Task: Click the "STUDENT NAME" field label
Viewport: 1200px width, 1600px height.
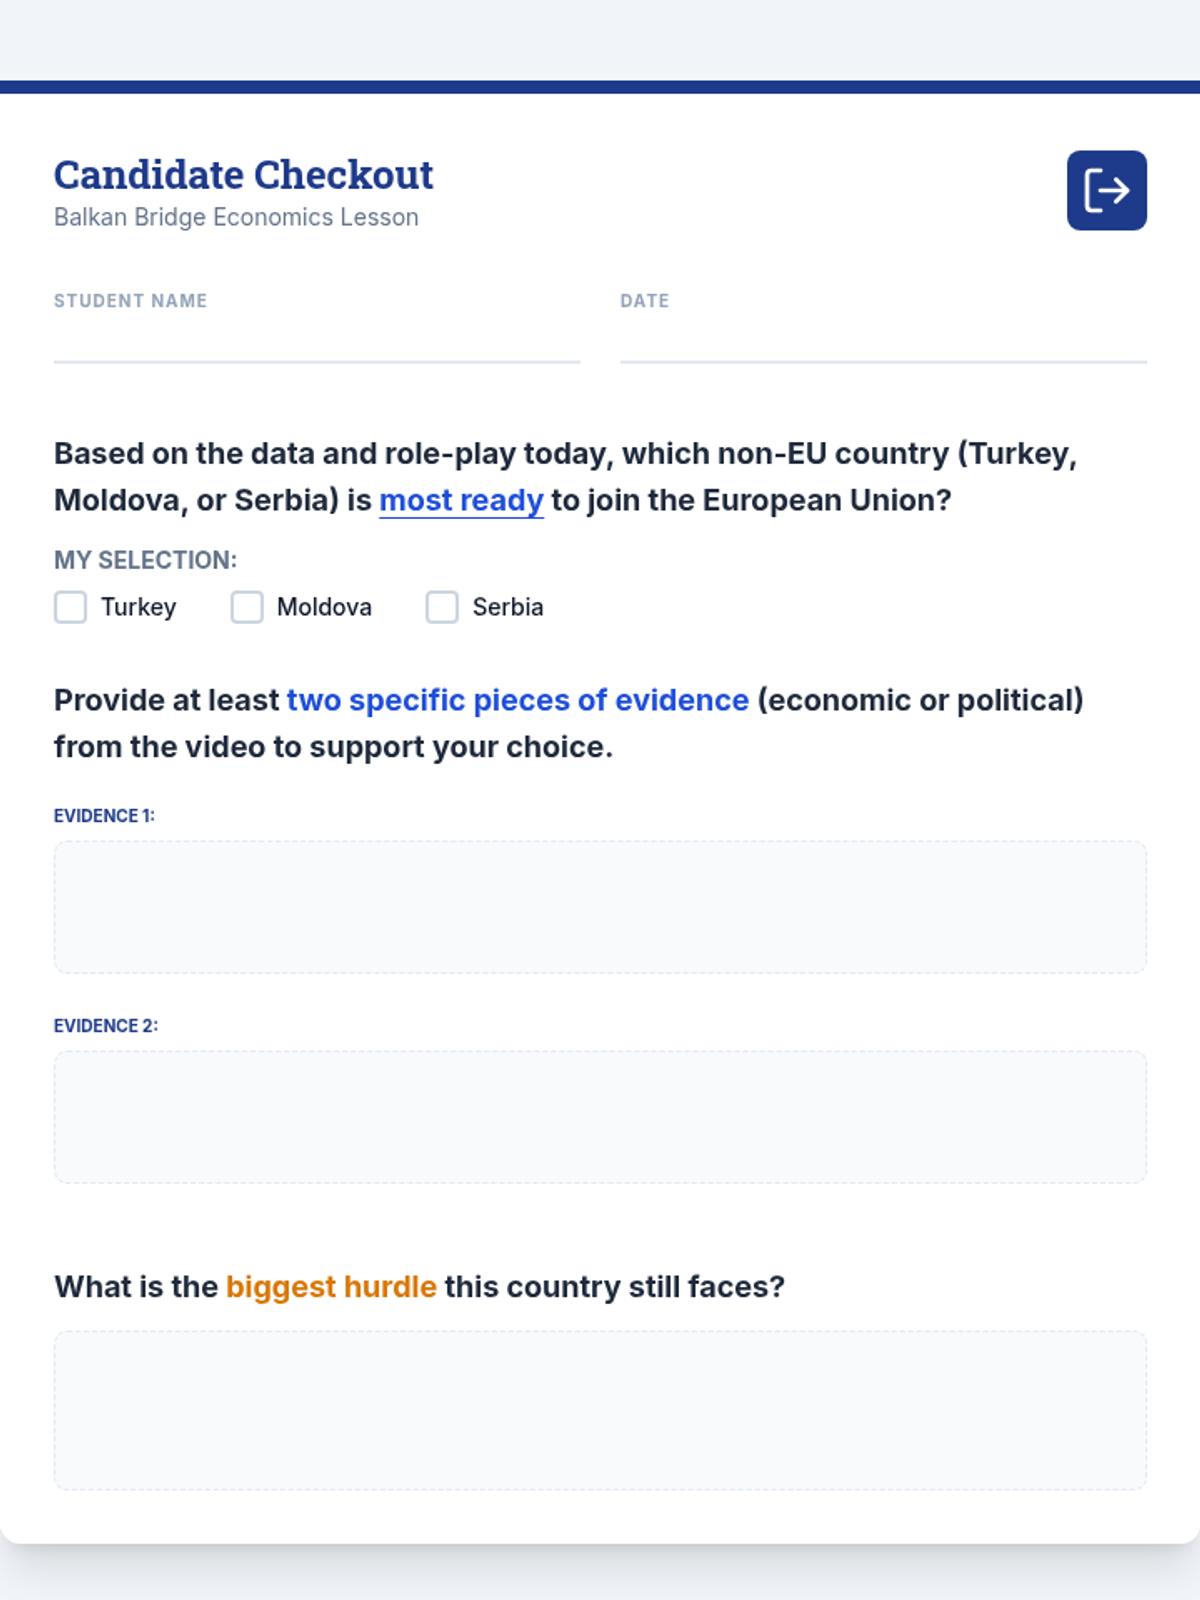Action: tap(130, 301)
